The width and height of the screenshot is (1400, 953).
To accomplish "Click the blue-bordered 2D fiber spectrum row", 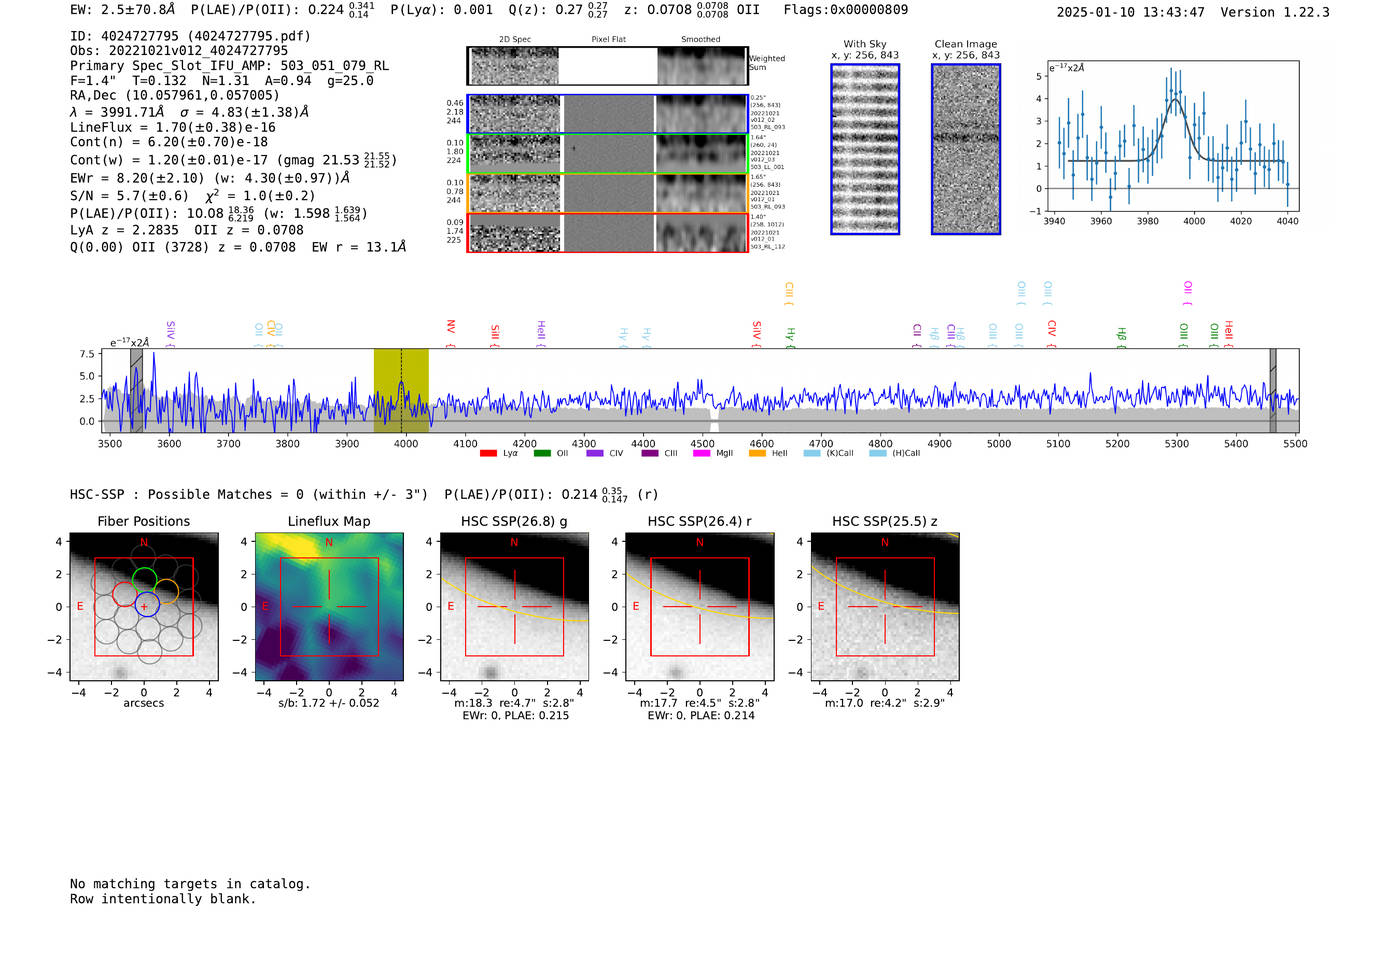I will coord(607,114).
